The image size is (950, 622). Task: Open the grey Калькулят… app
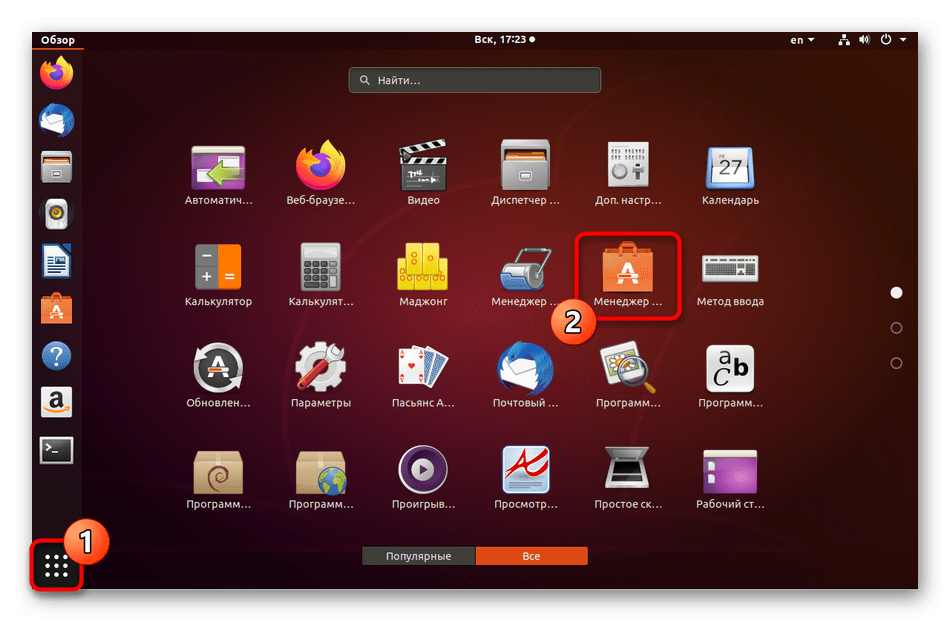click(x=321, y=276)
